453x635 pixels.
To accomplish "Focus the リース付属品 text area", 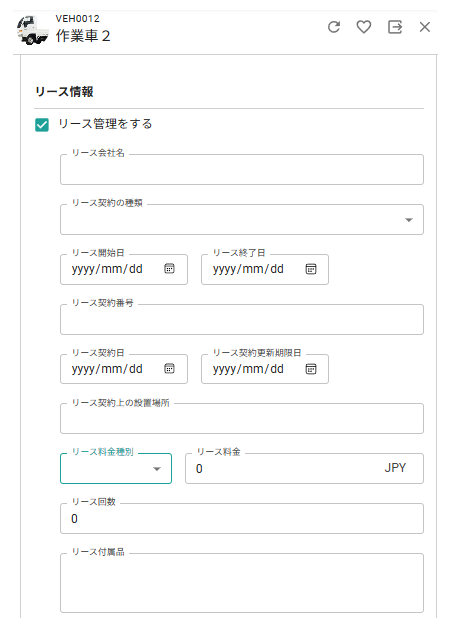I will tap(242, 583).
